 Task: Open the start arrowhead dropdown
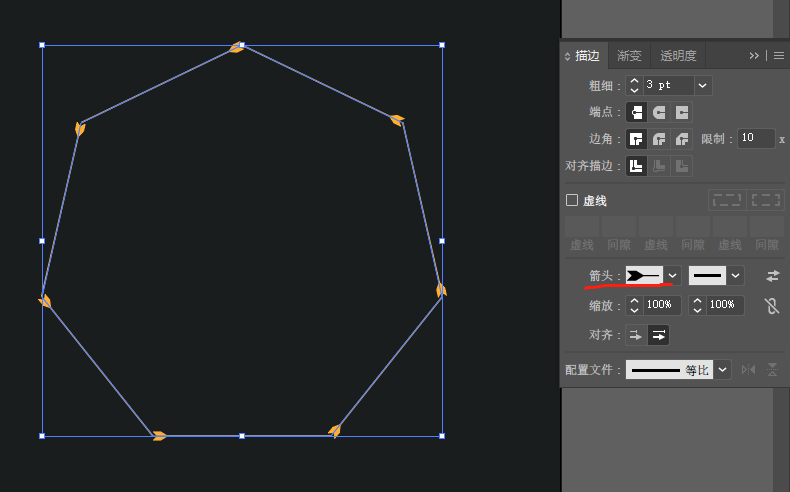coord(672,276)
